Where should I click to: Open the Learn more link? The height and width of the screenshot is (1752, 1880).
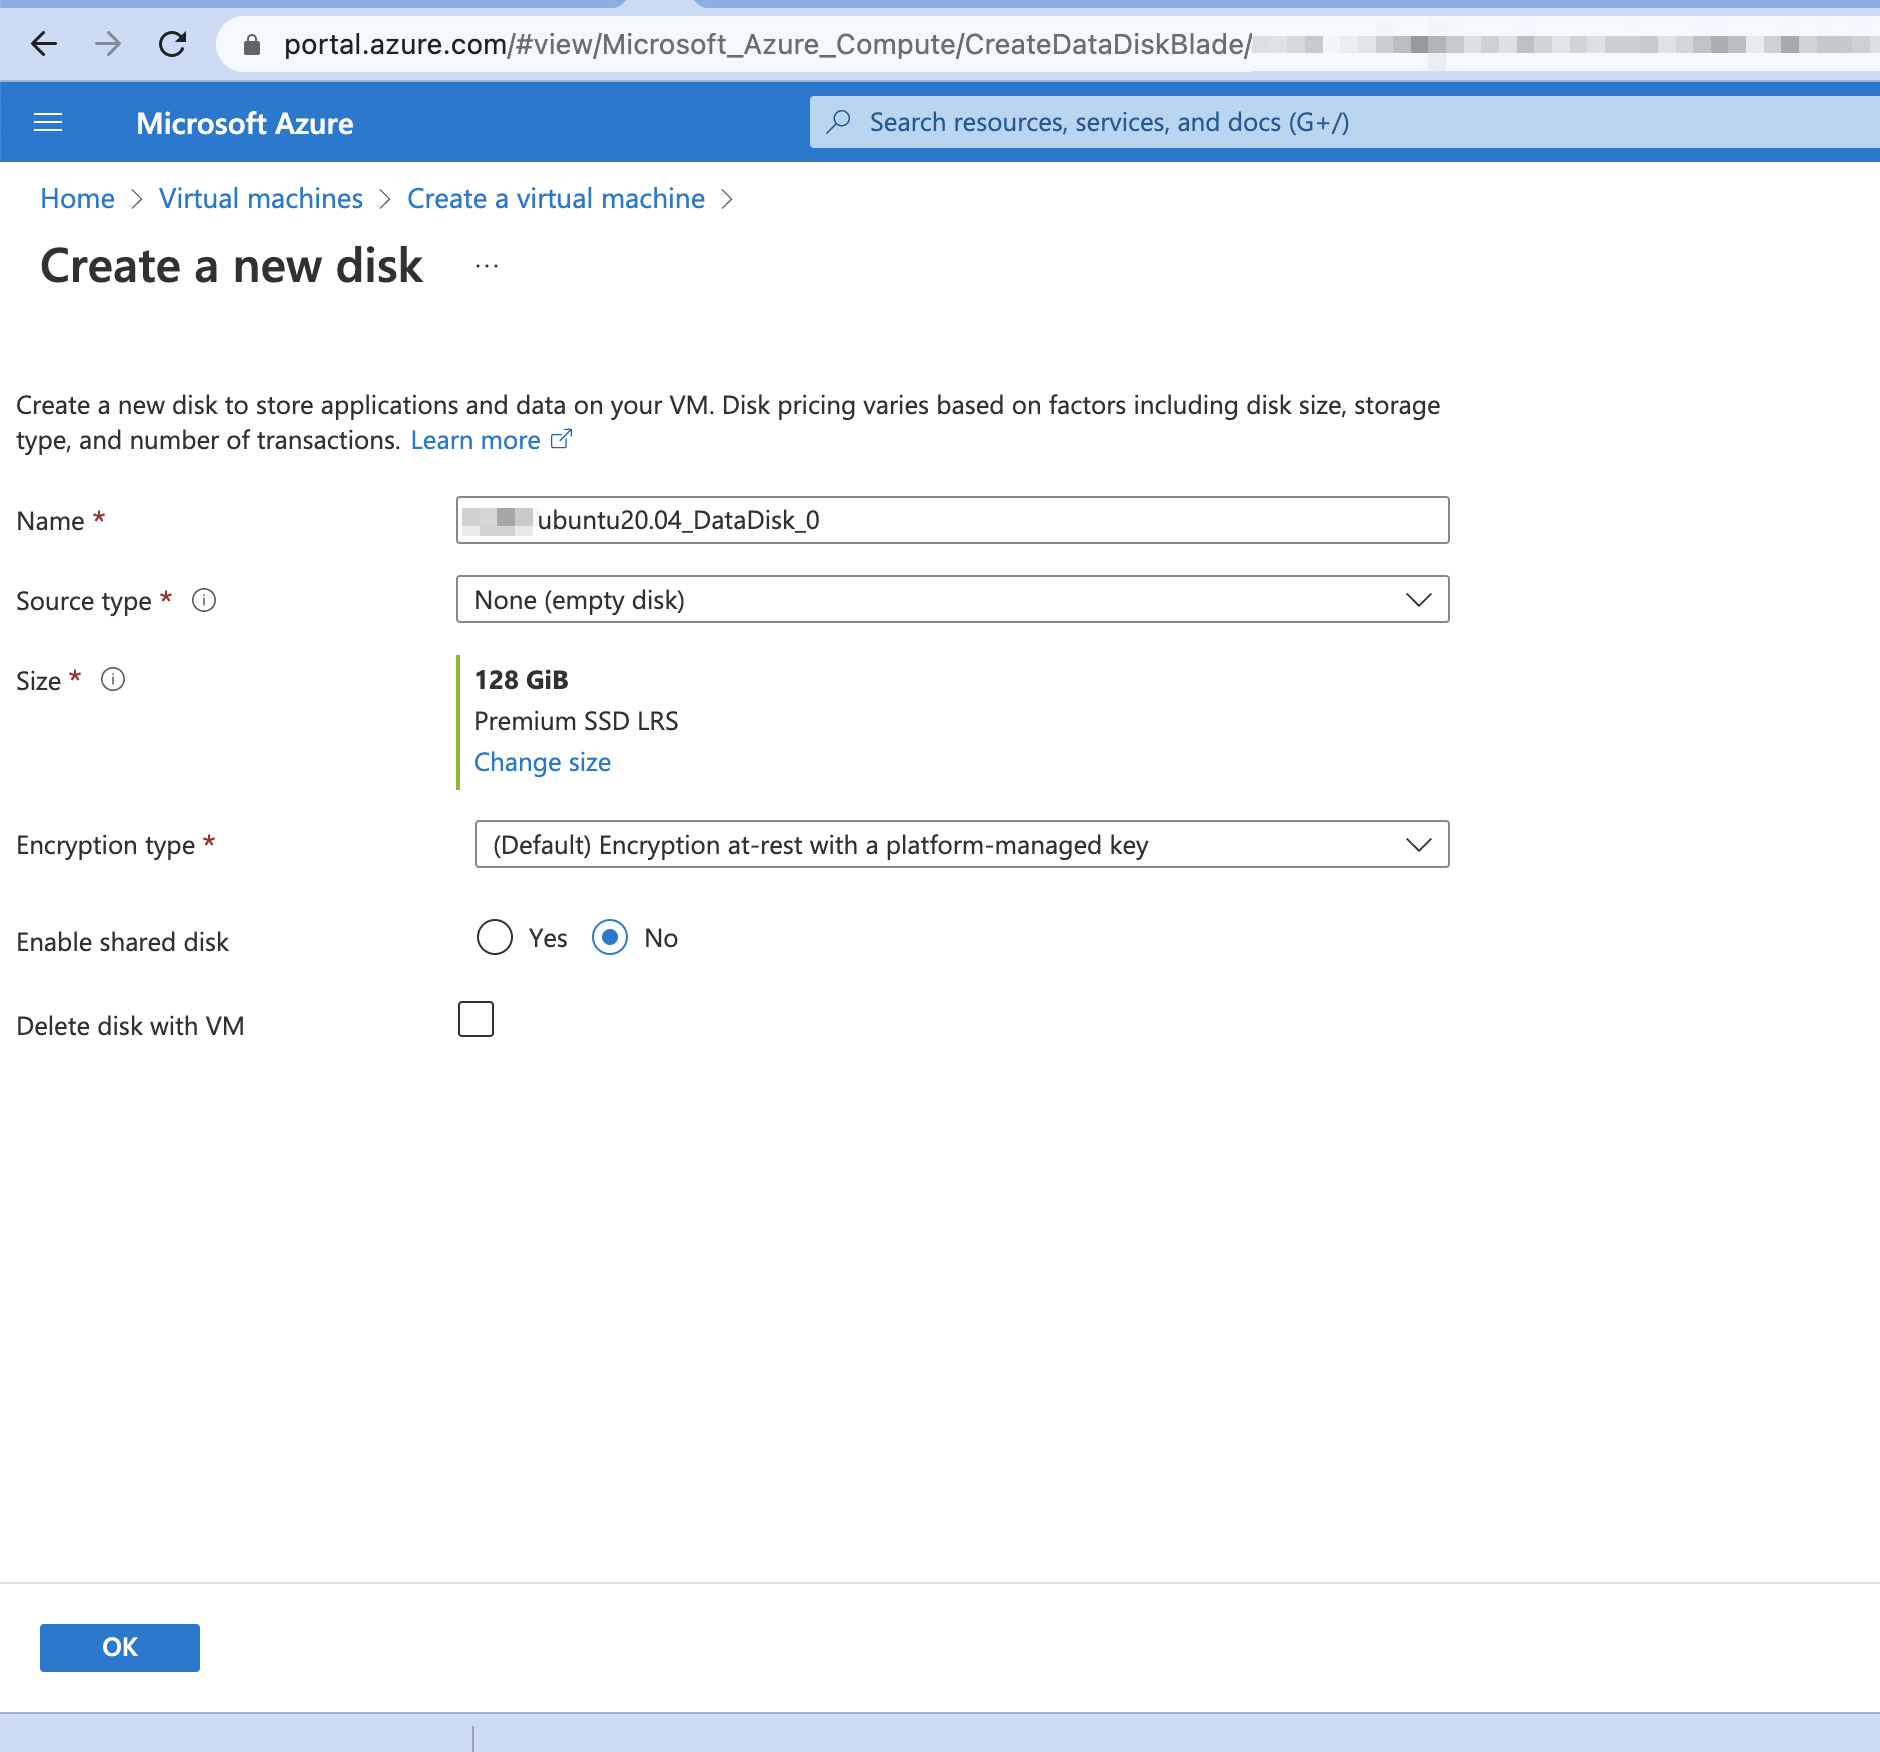coord(475,440)
